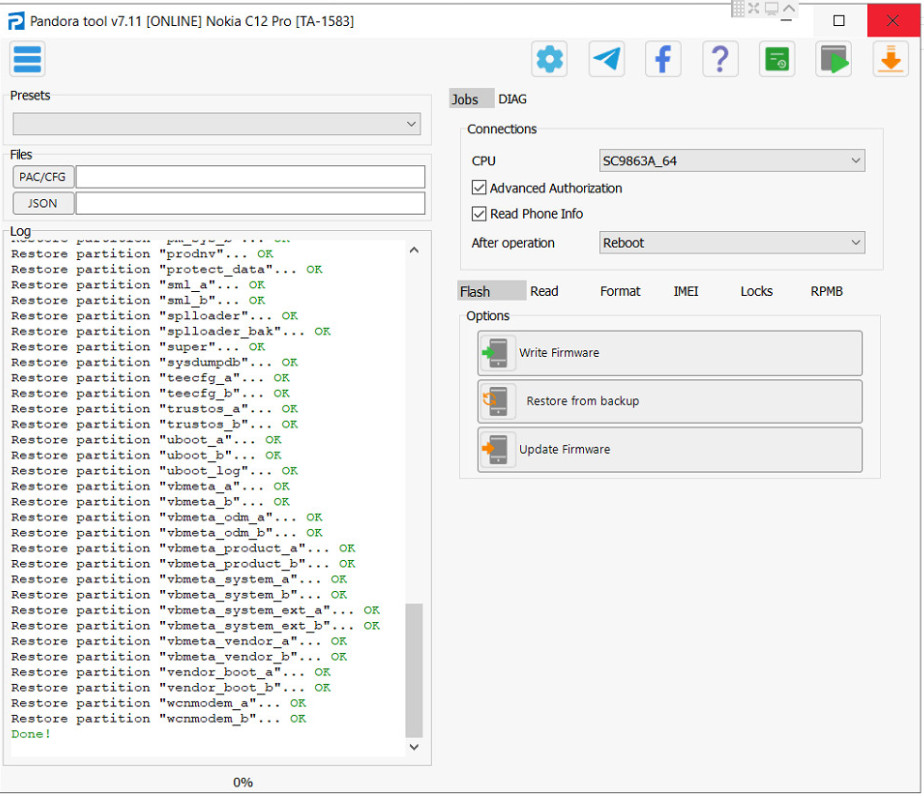
Task: Select the IMEI tab
Action: pos(685,291)
